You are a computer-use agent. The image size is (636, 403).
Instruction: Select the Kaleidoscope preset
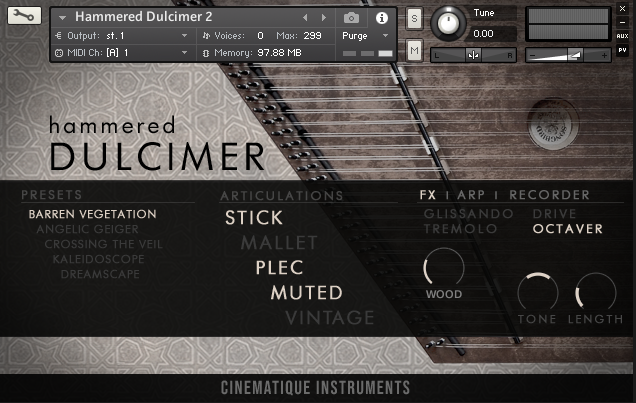[99, 259]
